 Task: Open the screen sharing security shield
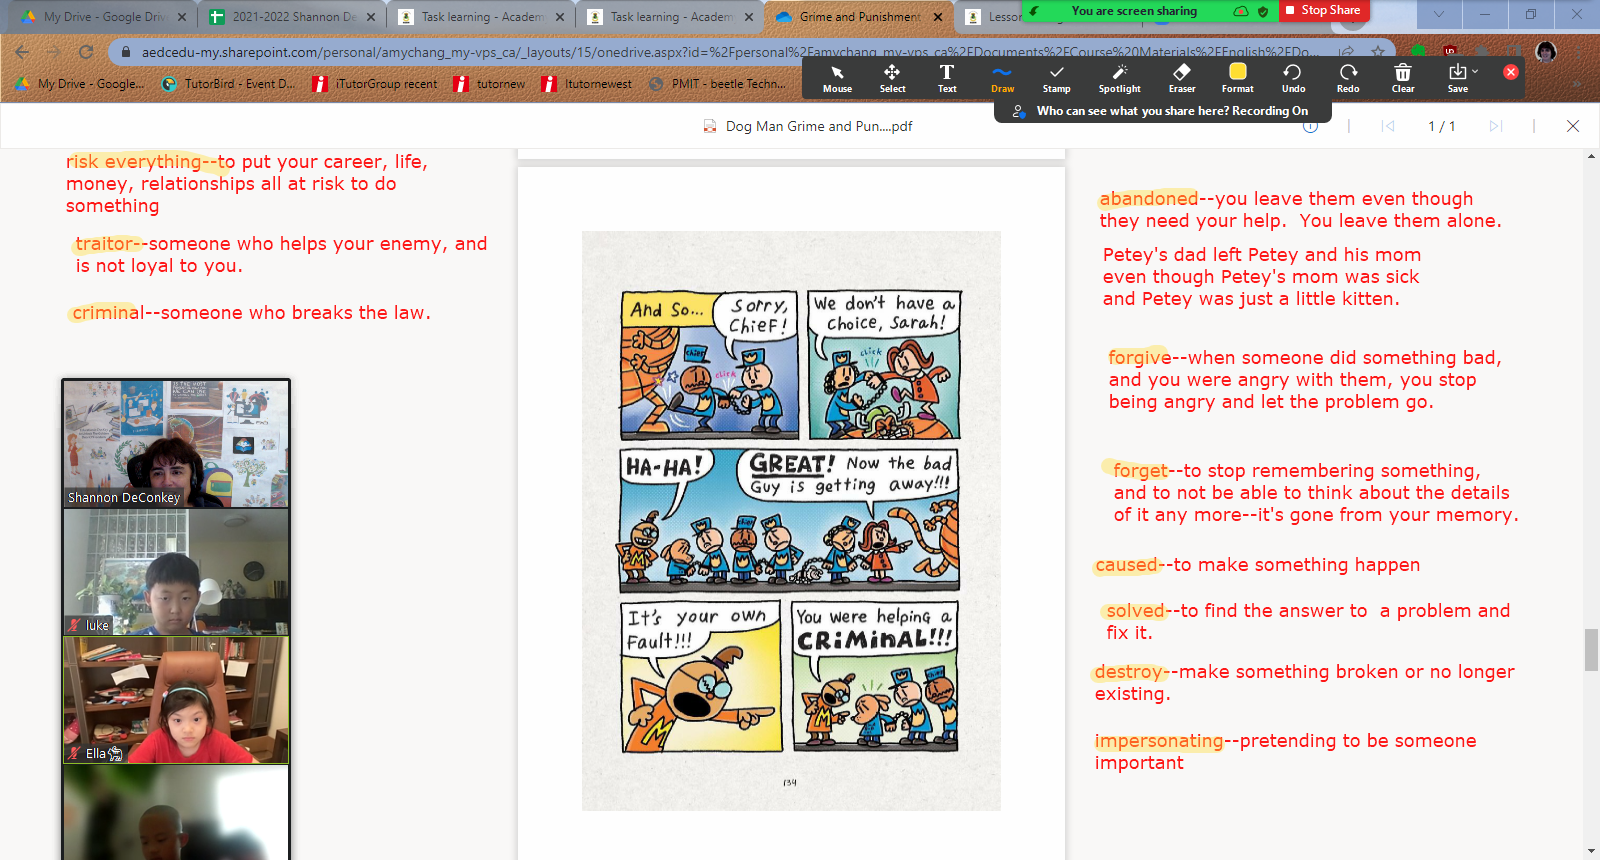1263,11
